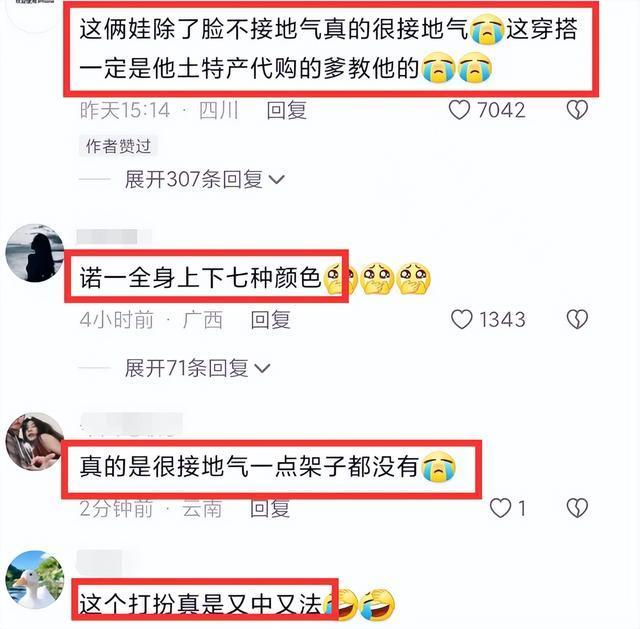Tap broken heart on Yunnan comment

577,508
